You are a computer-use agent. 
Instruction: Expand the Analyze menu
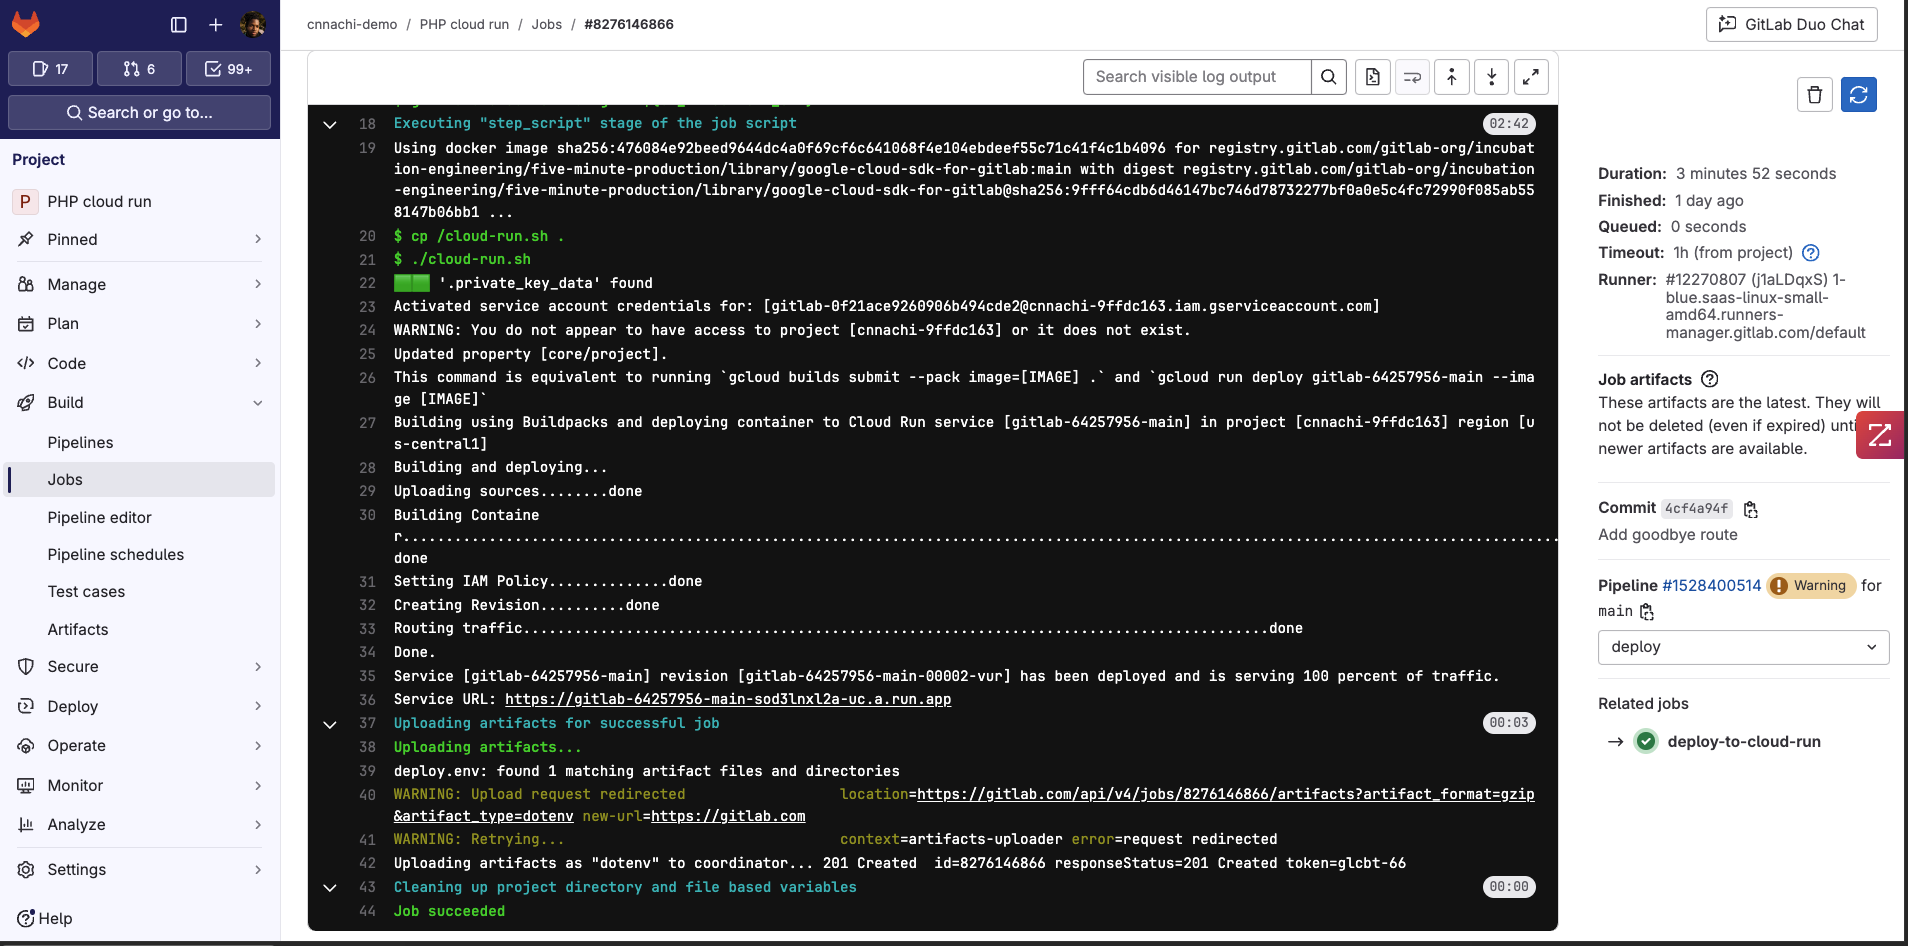pos(139,824)
